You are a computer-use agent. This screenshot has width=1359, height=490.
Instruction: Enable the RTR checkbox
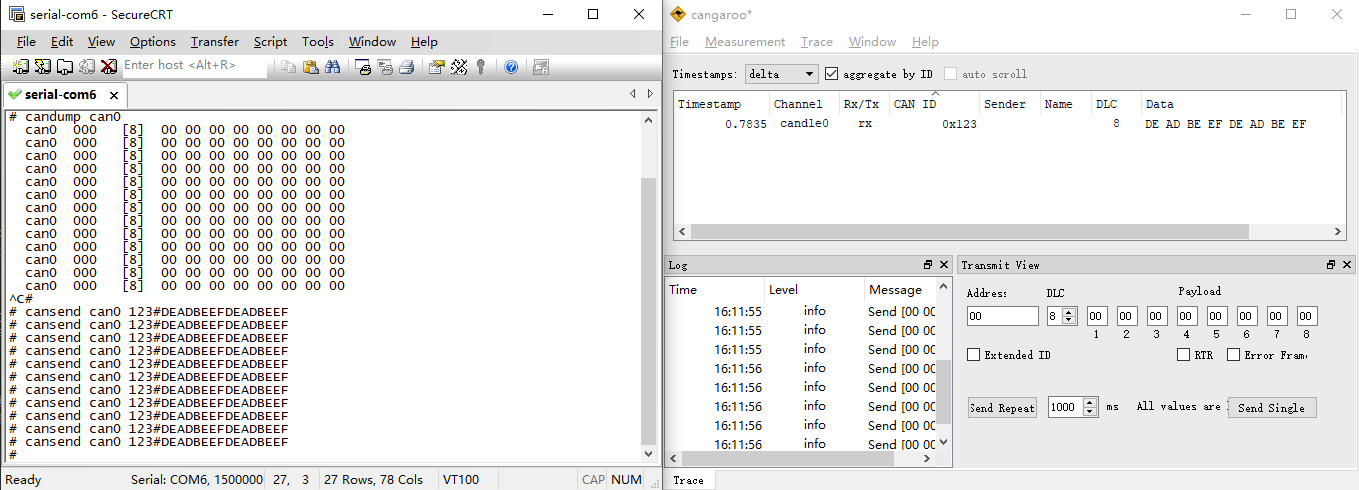click(1184, 355)
